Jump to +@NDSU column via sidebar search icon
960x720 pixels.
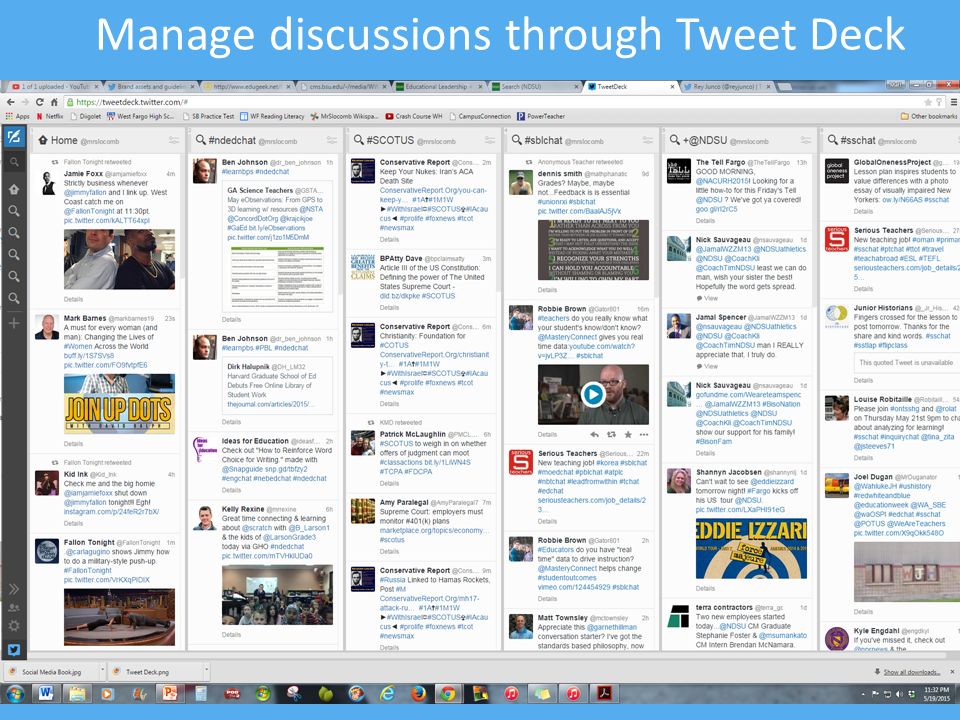pos(13,277)
